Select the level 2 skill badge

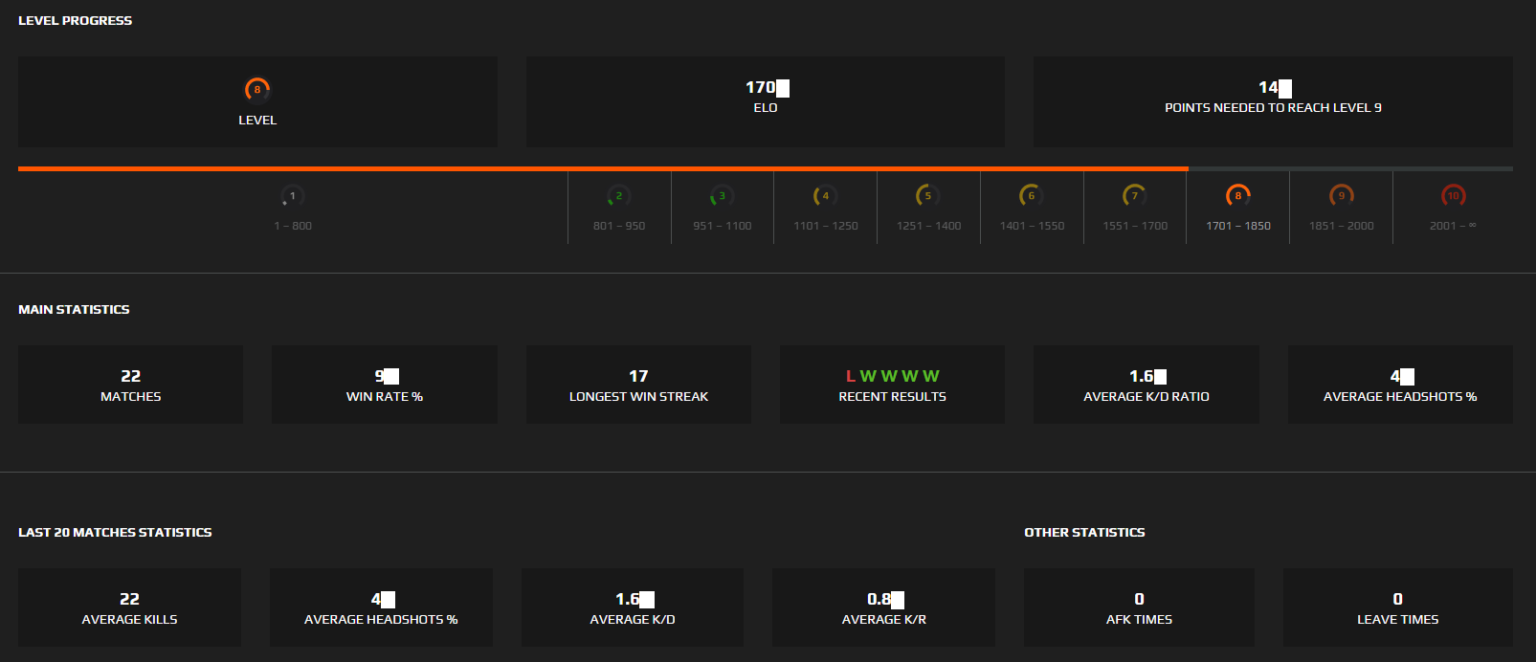[619, 196]
